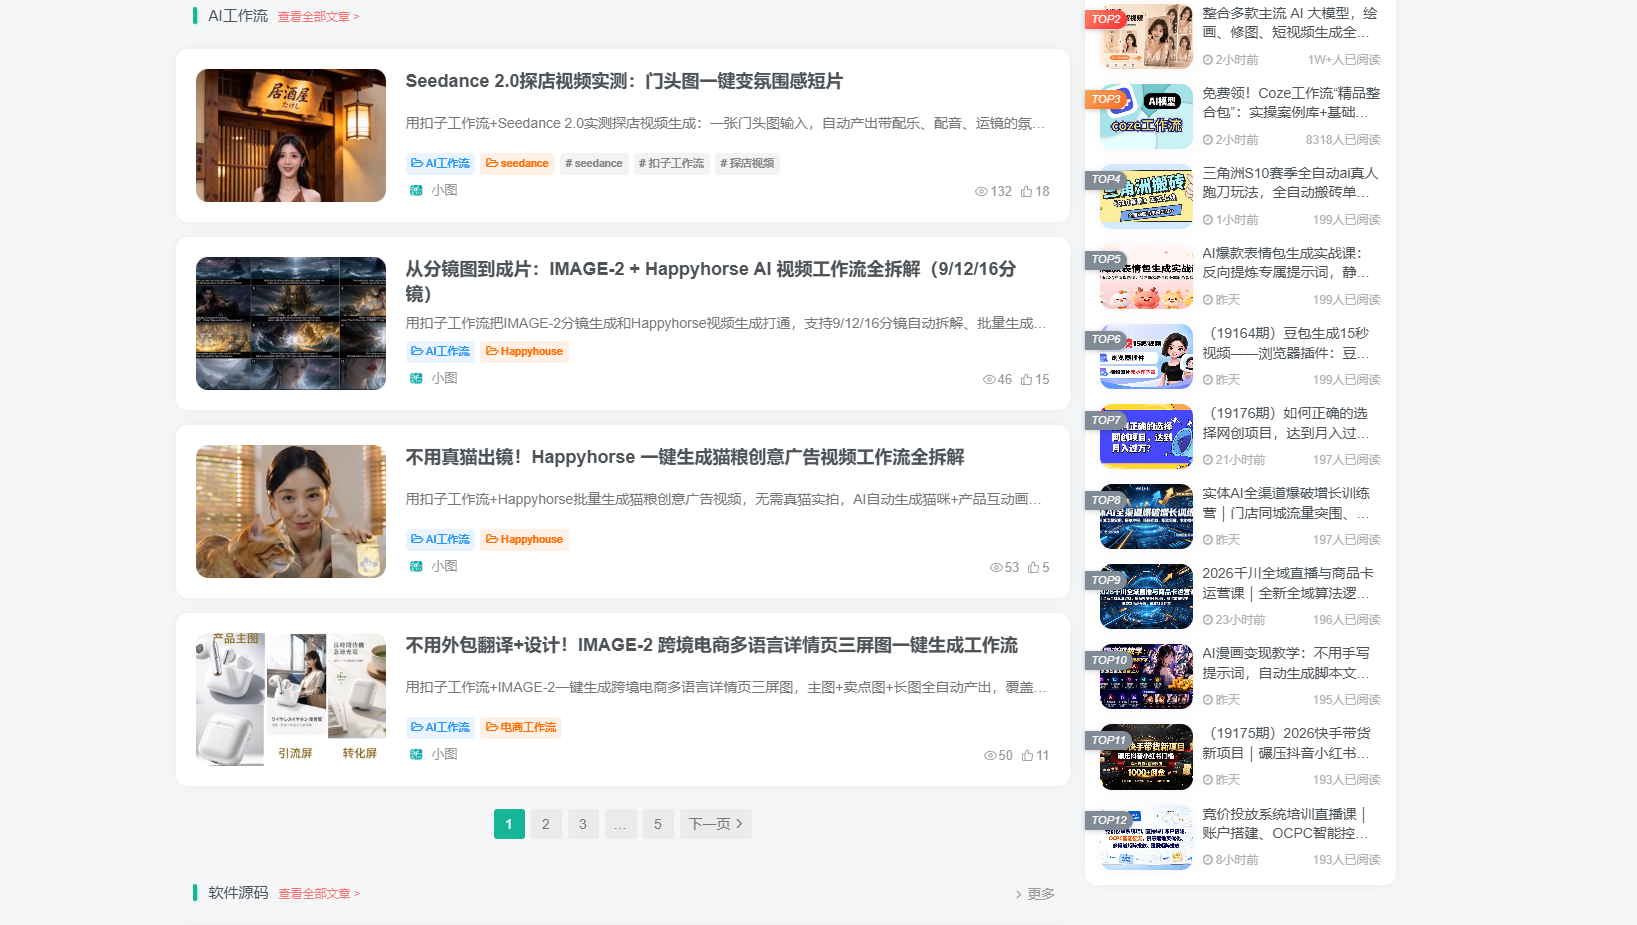Click the orange seedance folder tag
Image resolution: width=1637 pixels, height=925 pixels.
[x=517, y=163]
